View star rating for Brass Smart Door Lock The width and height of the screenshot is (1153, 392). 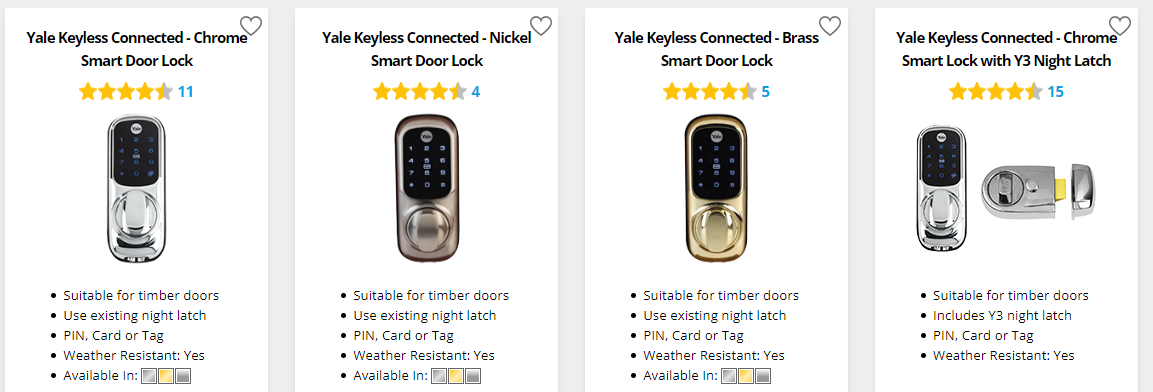coord(710,92)
